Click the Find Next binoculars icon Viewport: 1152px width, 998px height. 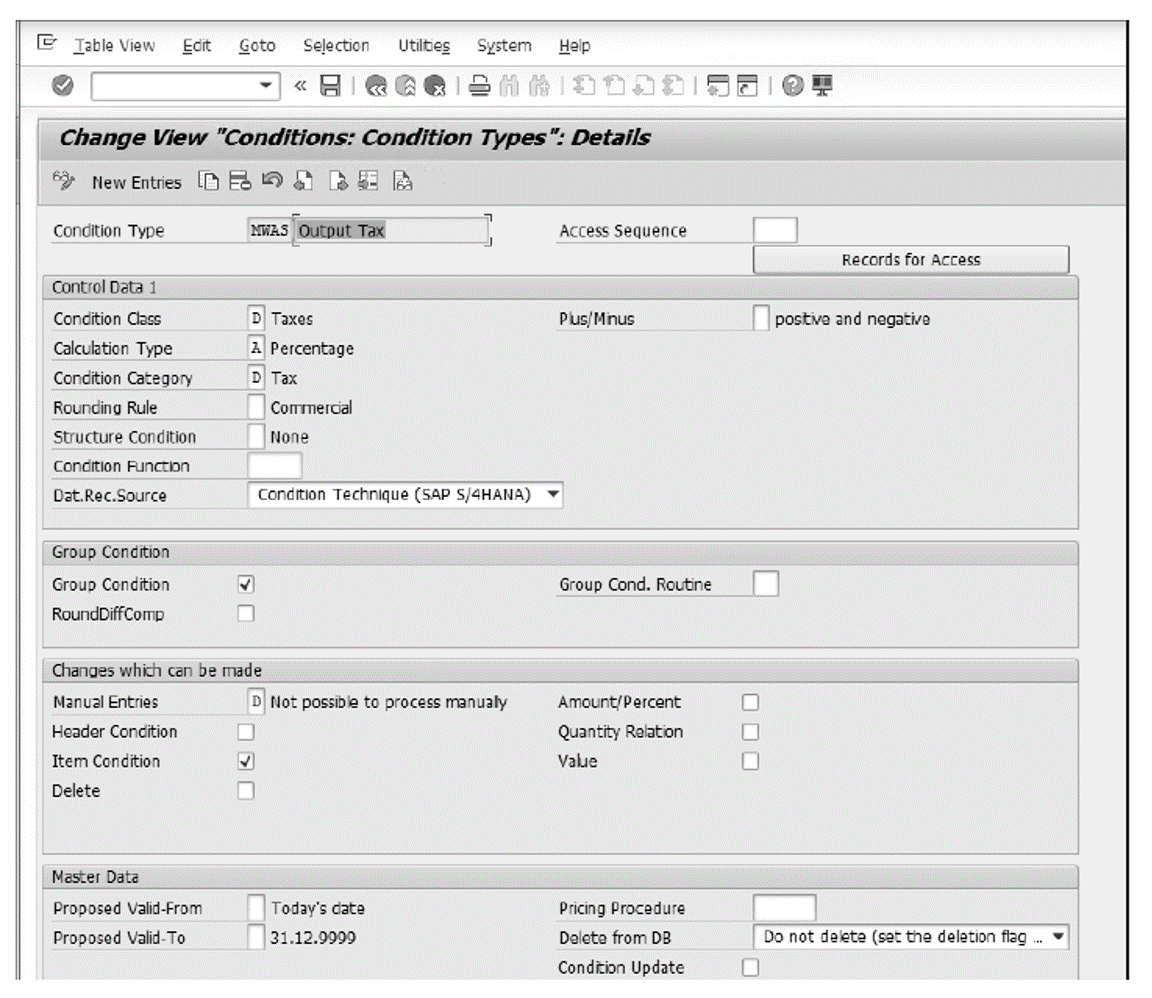click(x=539, y=86)
